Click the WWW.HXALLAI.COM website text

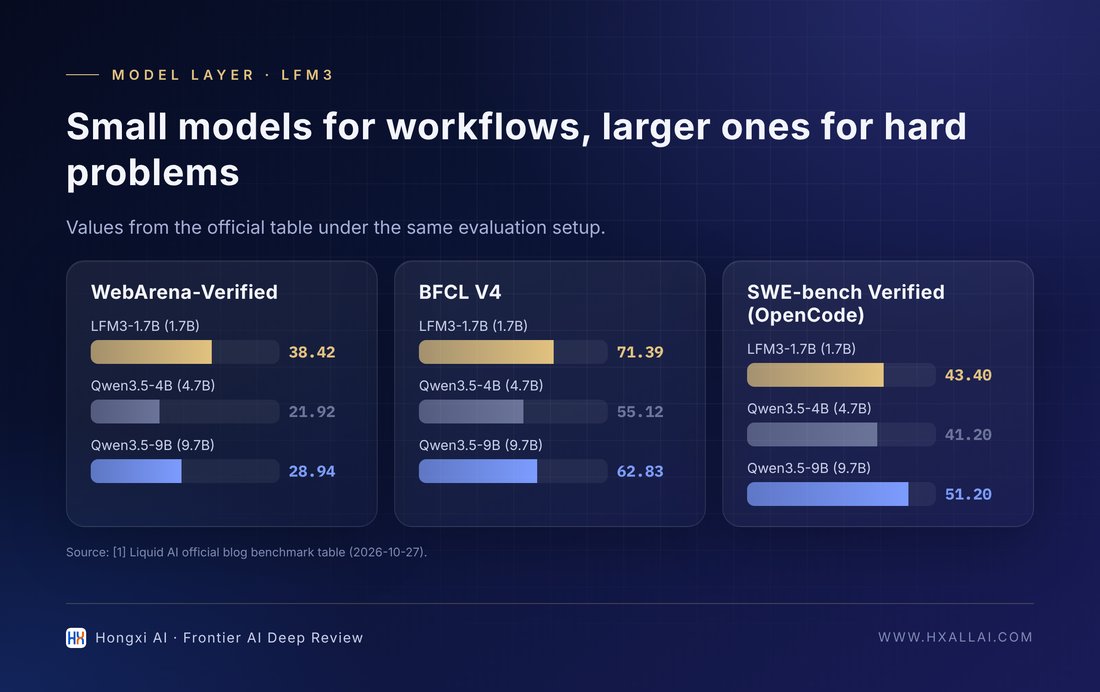point(955,637)
